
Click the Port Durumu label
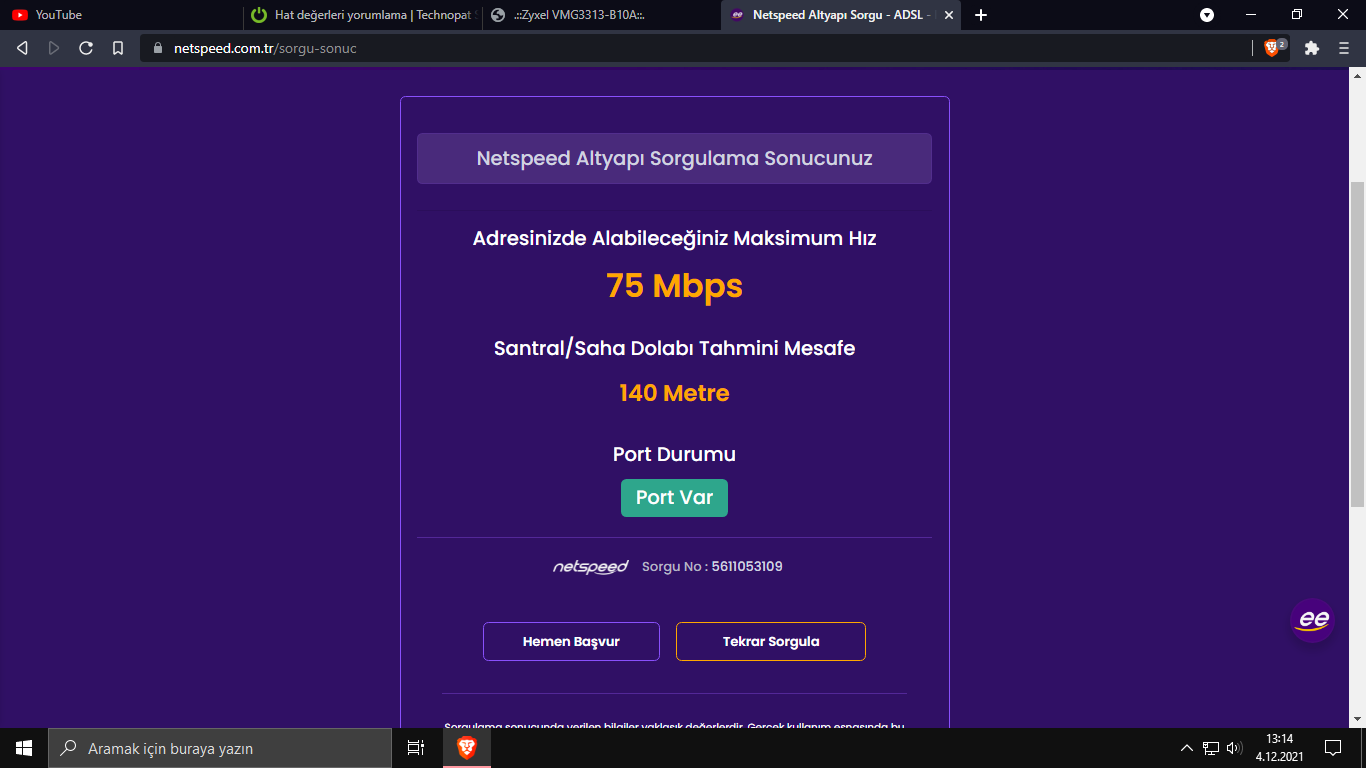pyautogui.click(x=674, y=454)
